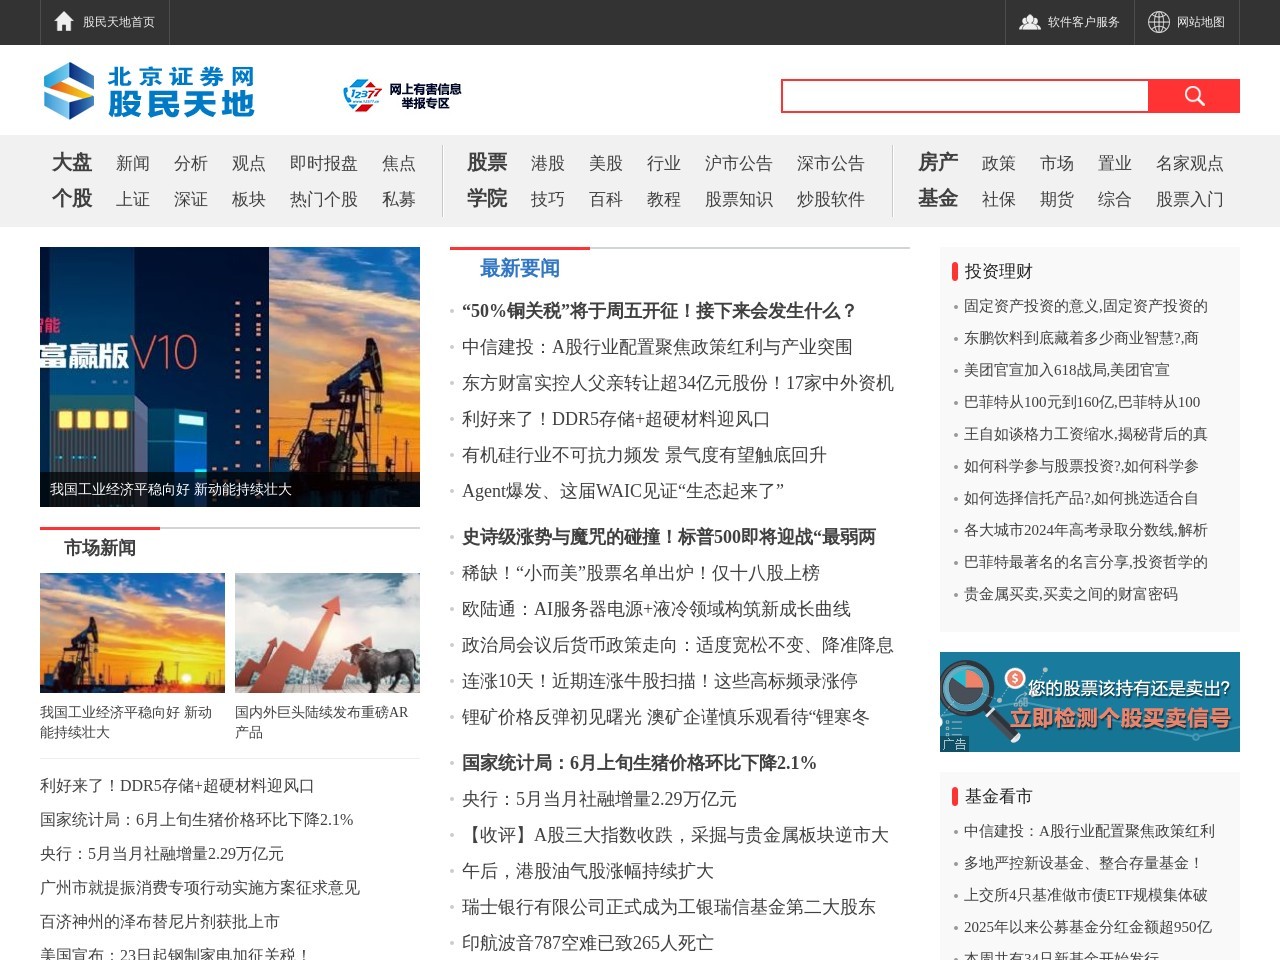Open the 炒股软件 page
This screenshot has width=1280, height=960.
[x=831, y=199]
